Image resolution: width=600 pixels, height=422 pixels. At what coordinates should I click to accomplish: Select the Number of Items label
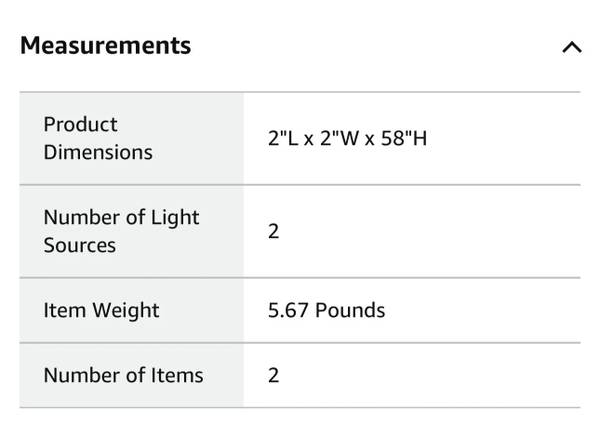tap(123, 375)
